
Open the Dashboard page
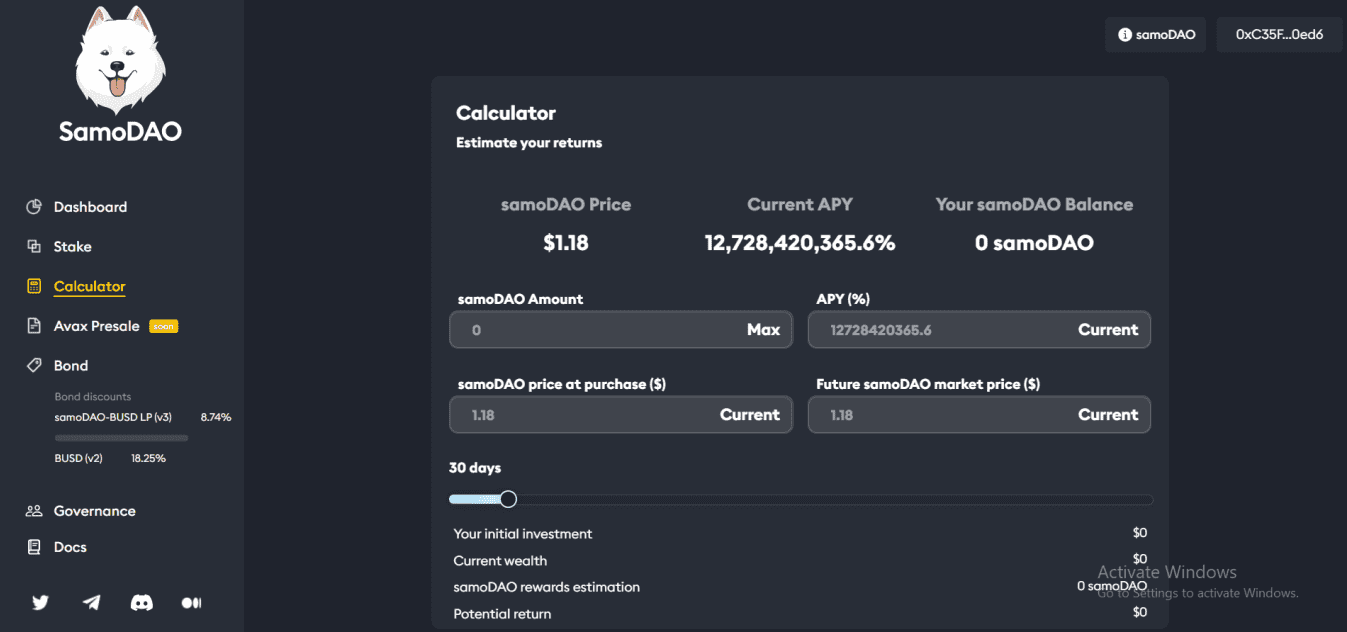(90, 207)
